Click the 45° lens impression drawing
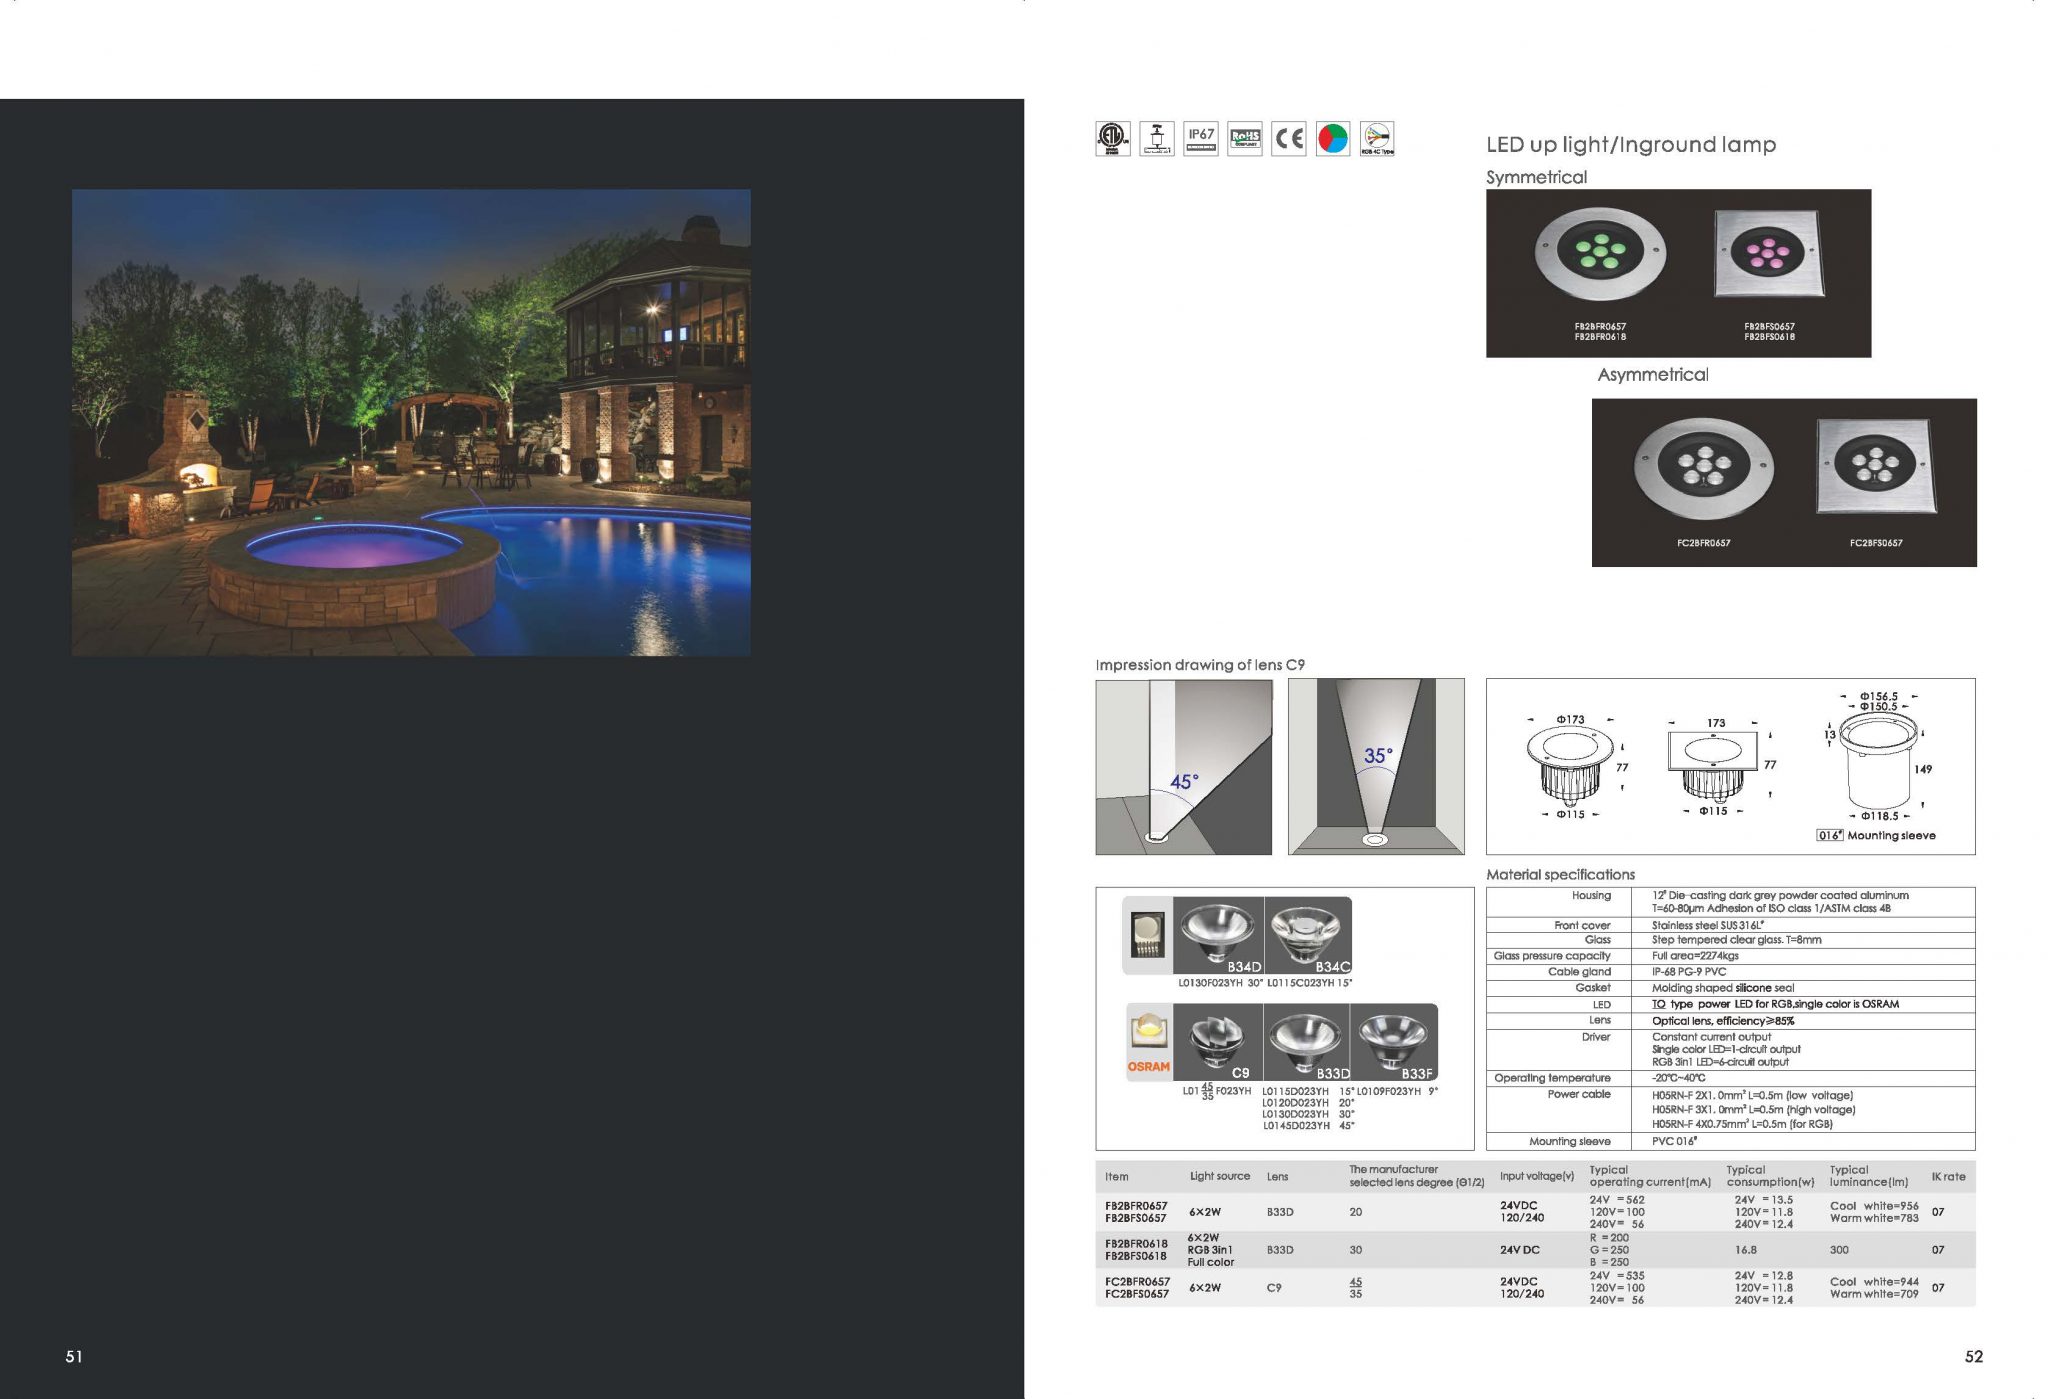This screenshot has height=1399, width=2048. 1183,767
